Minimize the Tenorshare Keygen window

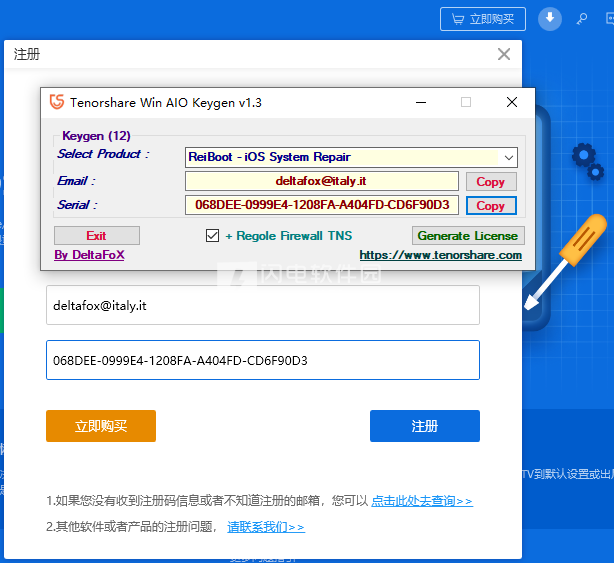point(421,103)
